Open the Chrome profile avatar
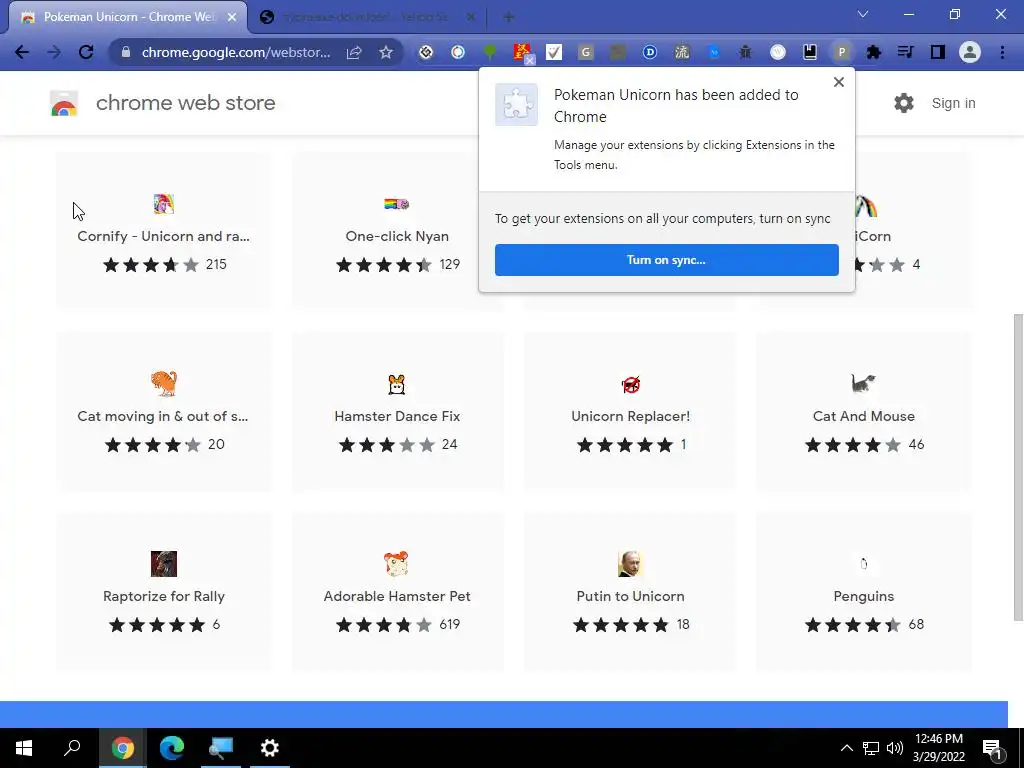Image resolution: width=1024 pixels, height=768 pixels. tap(970, 52)
